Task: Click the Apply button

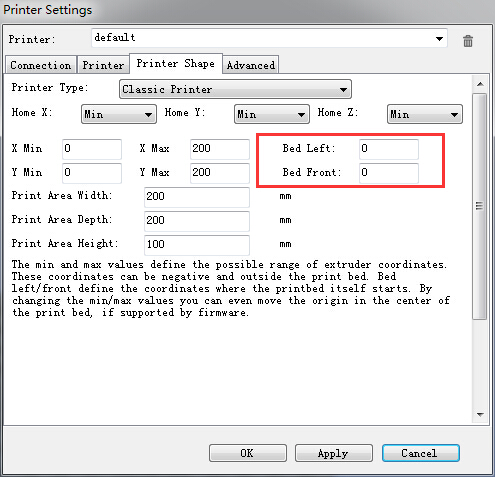Action: pos(334,453)
